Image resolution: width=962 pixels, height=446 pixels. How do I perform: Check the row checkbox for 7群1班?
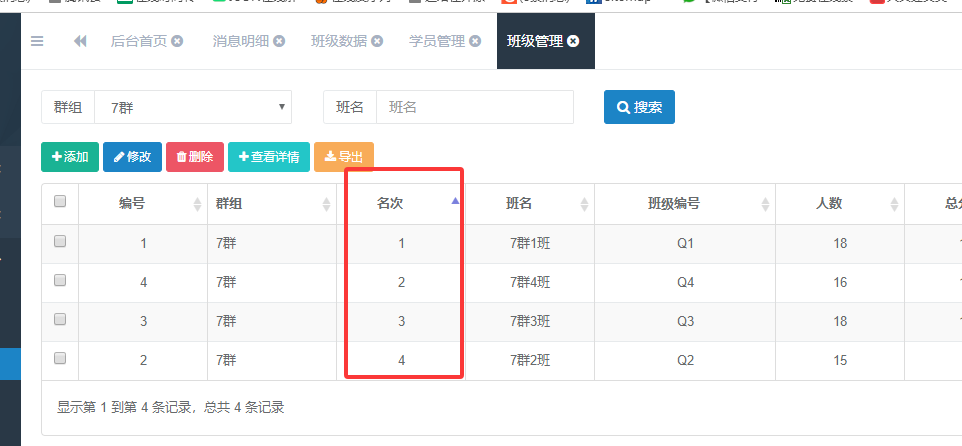60,242
